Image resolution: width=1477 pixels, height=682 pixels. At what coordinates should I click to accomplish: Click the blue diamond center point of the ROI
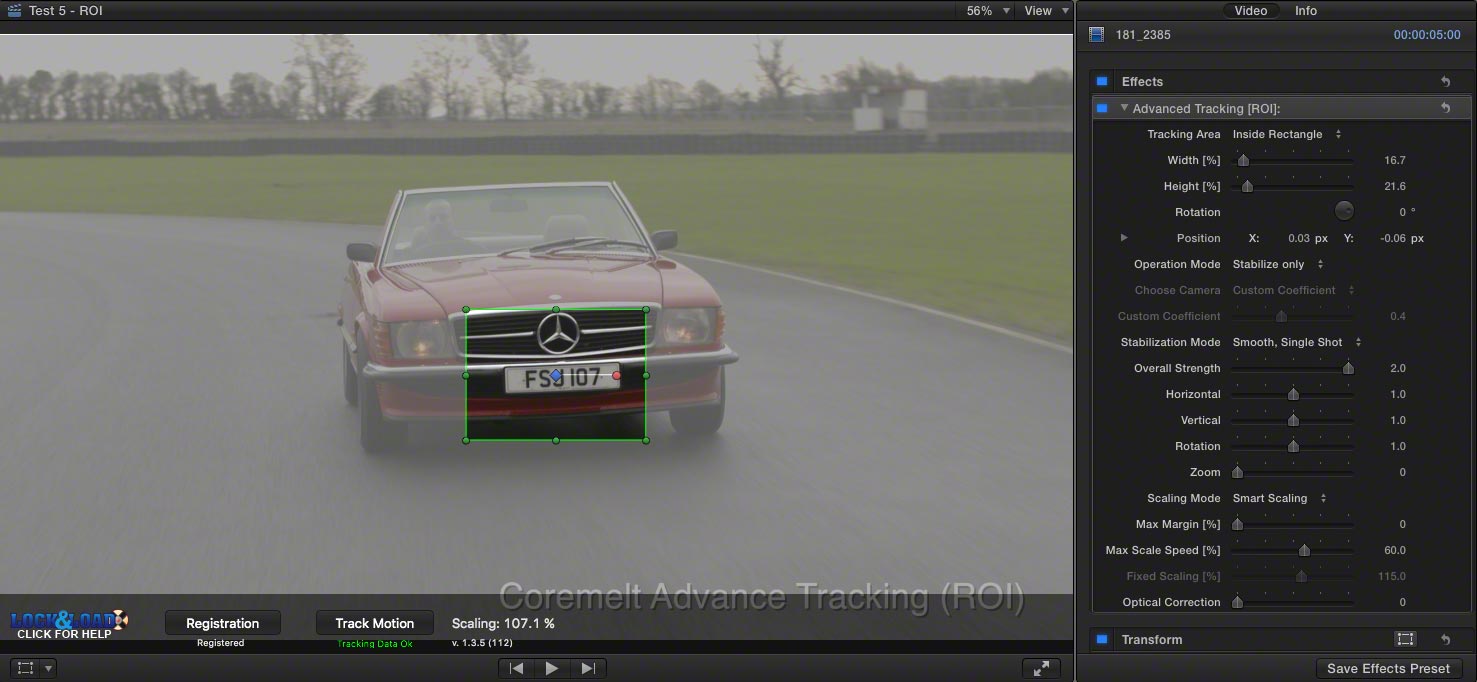coord(556,375)
